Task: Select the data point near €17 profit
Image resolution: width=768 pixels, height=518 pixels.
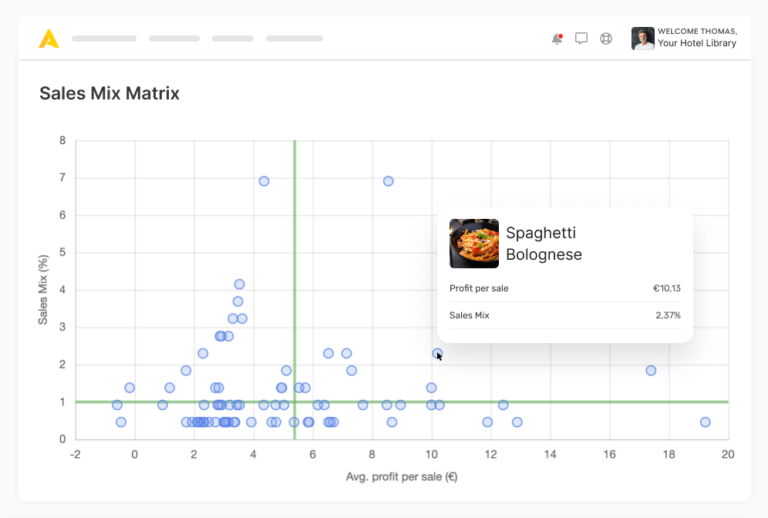Action: [x=651, y=370]
